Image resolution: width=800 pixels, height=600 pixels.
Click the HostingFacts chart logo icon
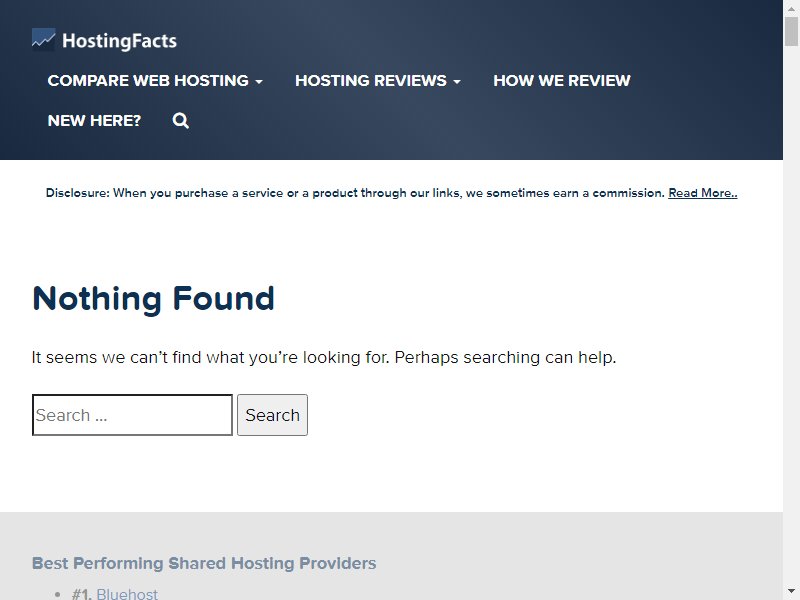(43, 40)
